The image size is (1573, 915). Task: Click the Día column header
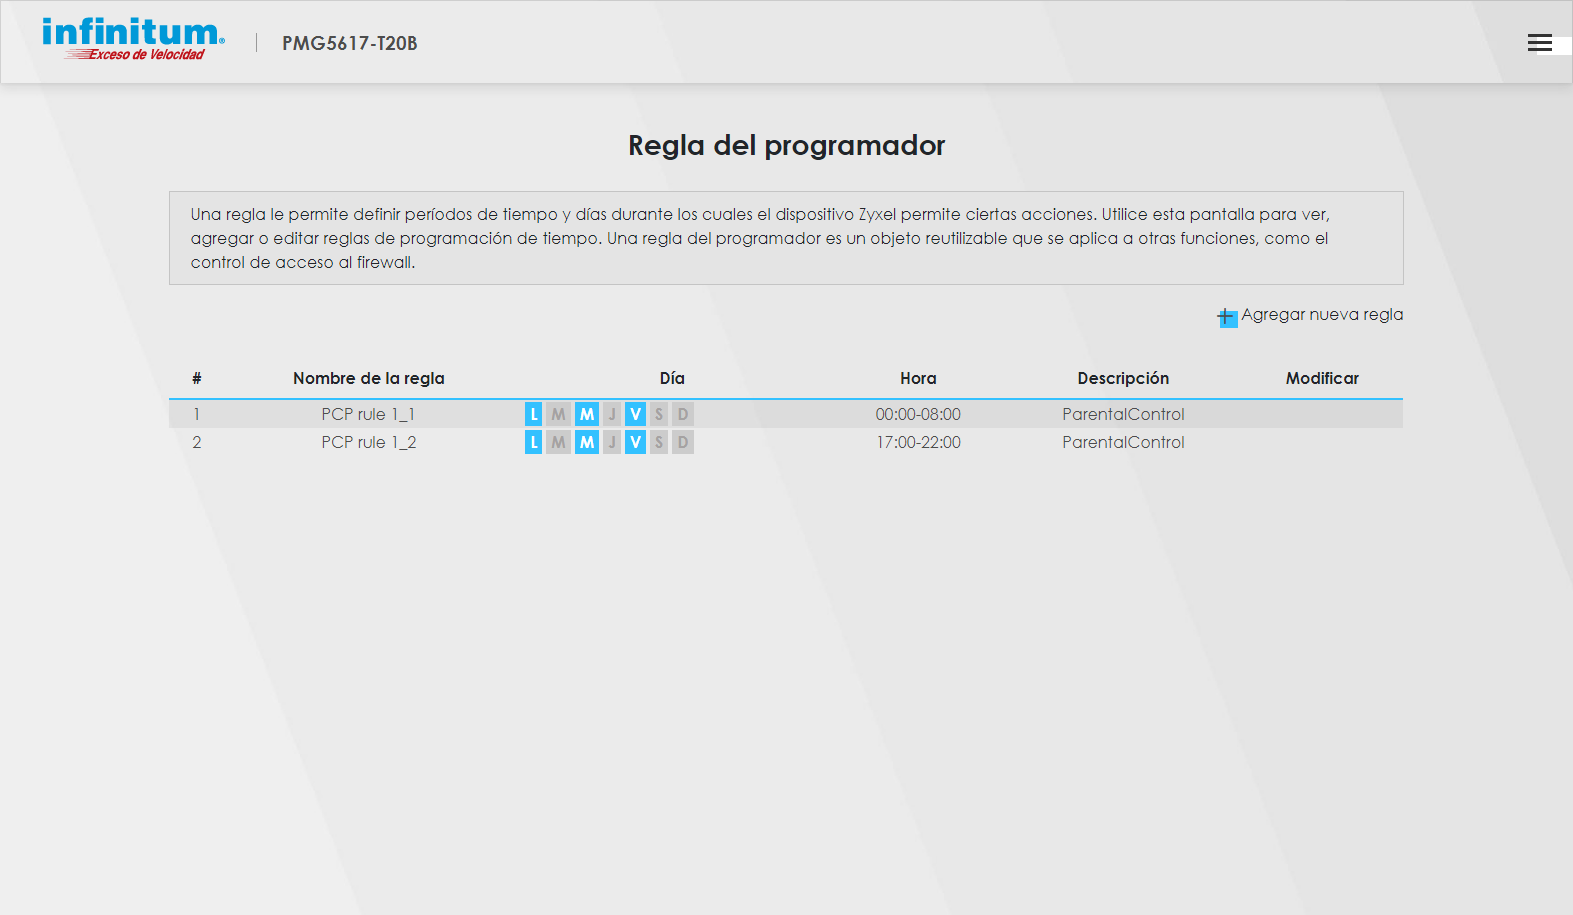(x=672, y=378)
